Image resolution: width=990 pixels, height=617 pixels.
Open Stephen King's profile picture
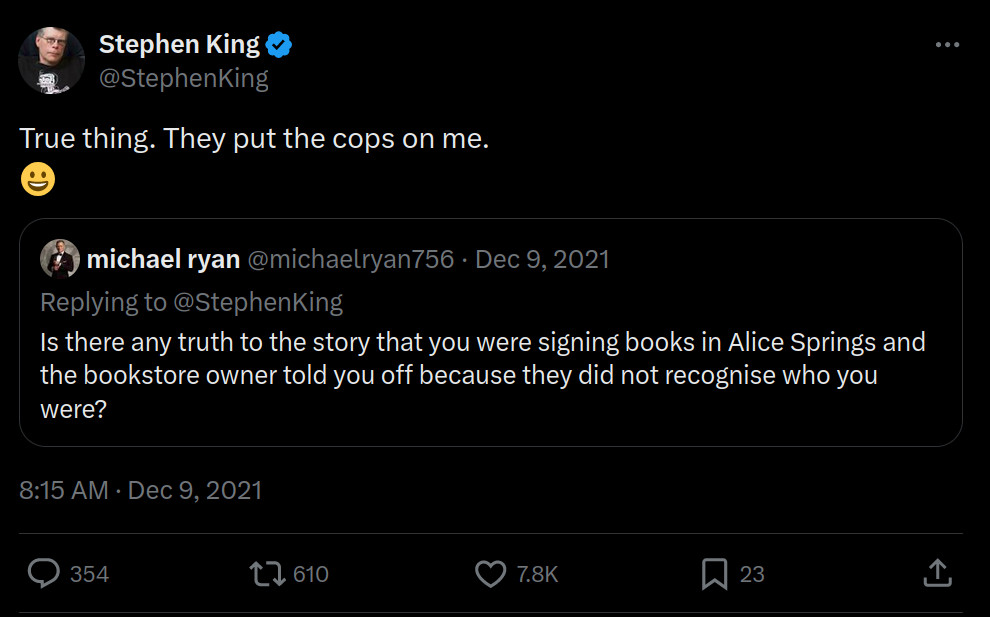click(52, 61)
